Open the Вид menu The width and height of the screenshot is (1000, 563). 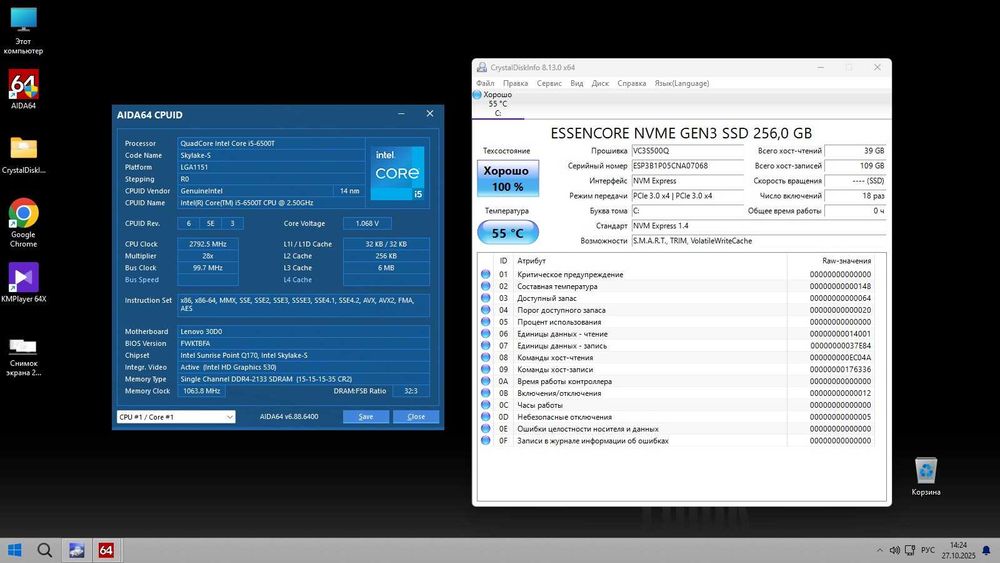coord(577,84)
